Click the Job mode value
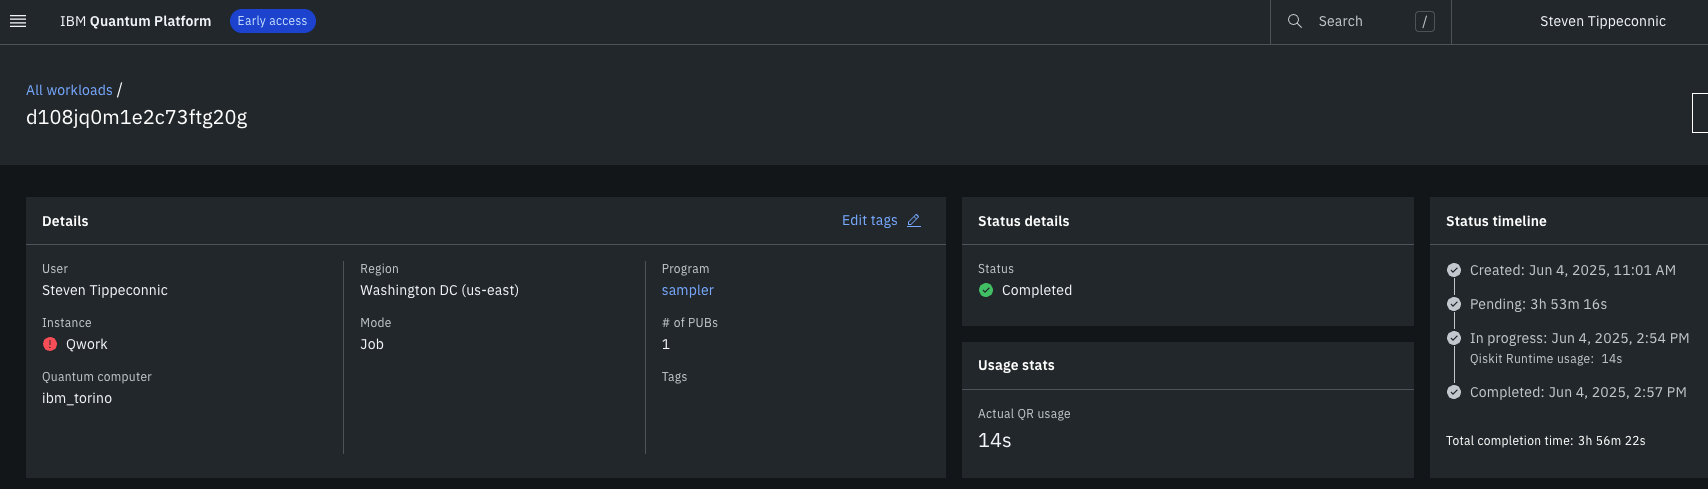The image size is (1708, 489). tap(372, 344)
